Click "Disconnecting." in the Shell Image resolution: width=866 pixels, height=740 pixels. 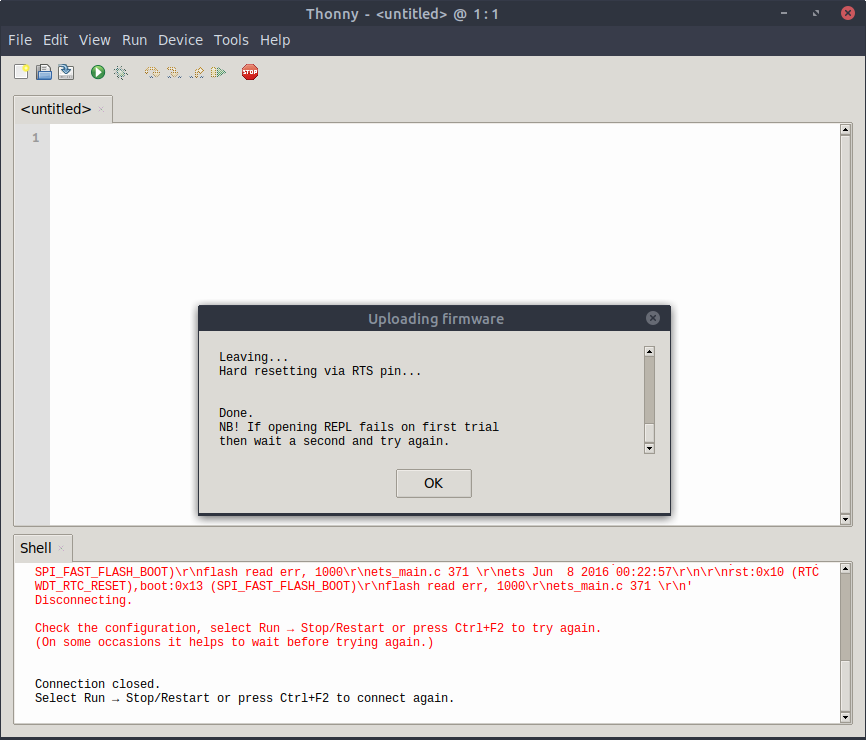click(83, 600)
